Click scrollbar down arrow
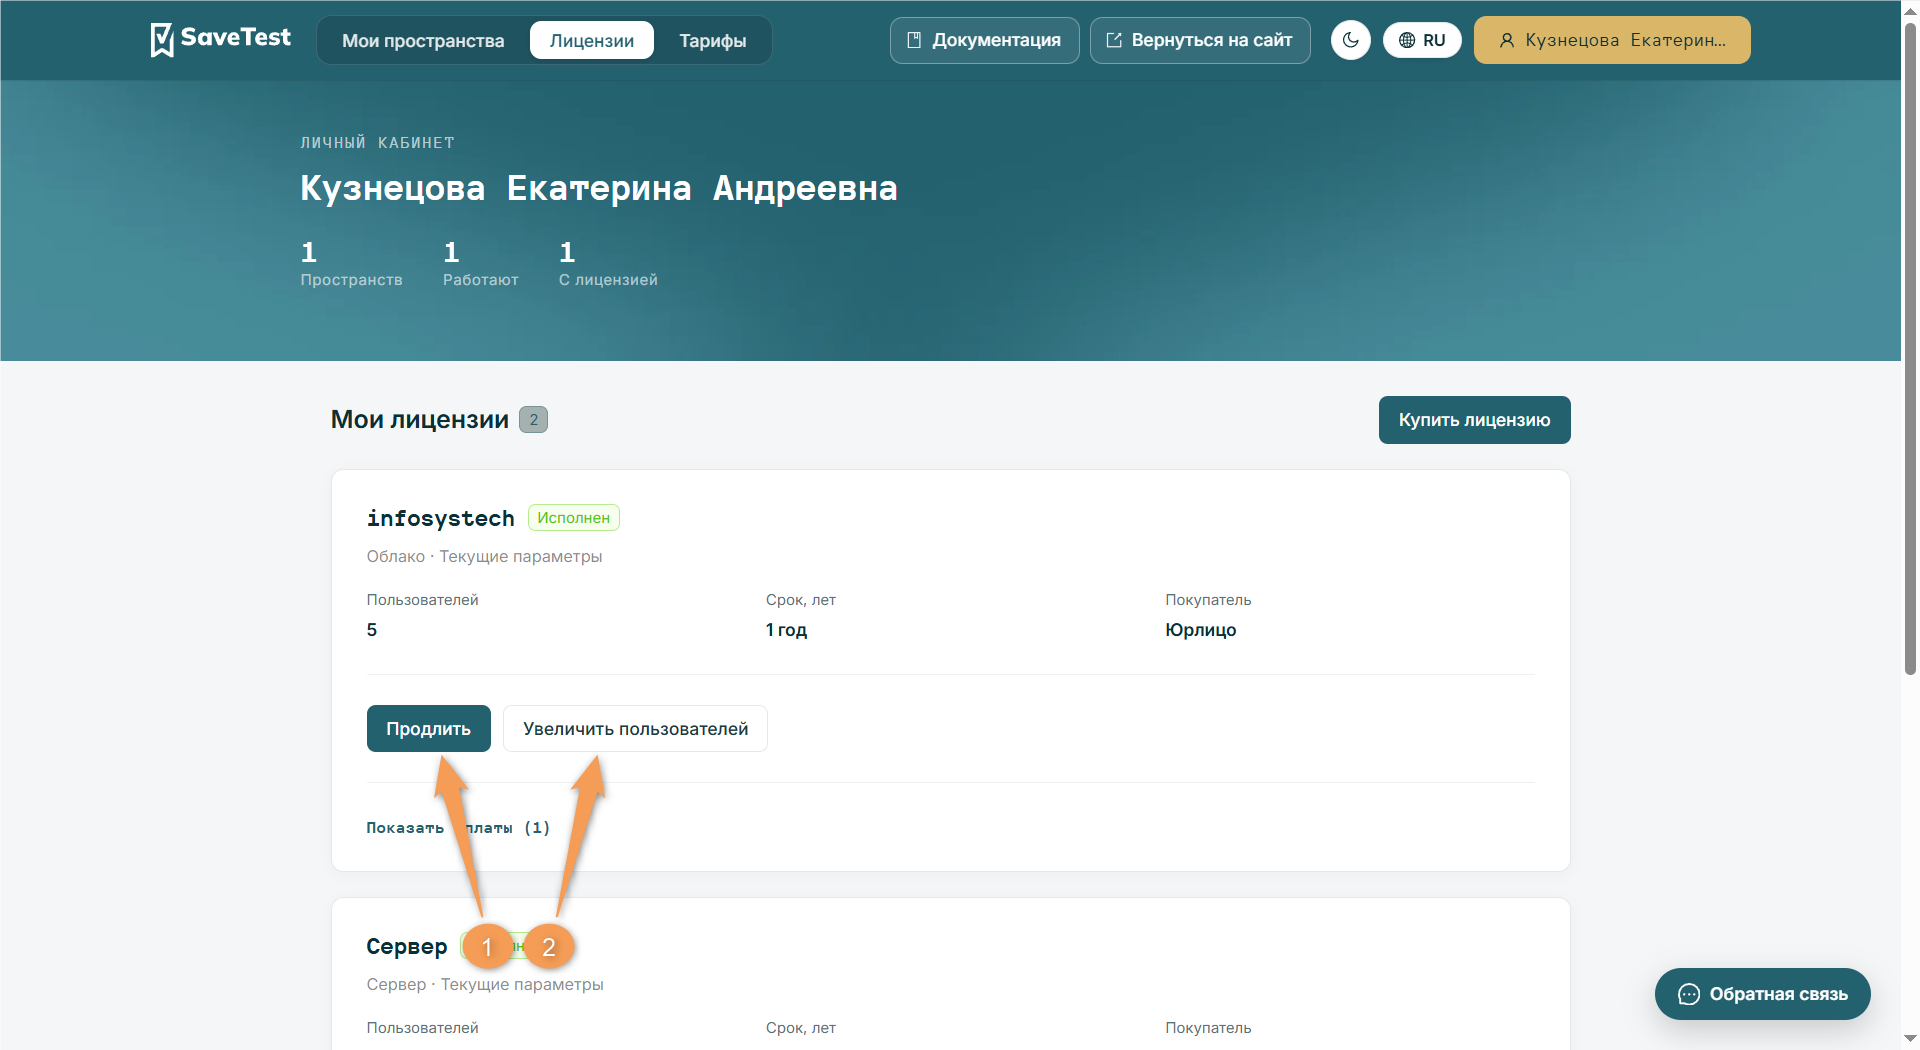Image resolution: width=1920 pixels, height=1050 pixels. (x=1910, y=1039)
